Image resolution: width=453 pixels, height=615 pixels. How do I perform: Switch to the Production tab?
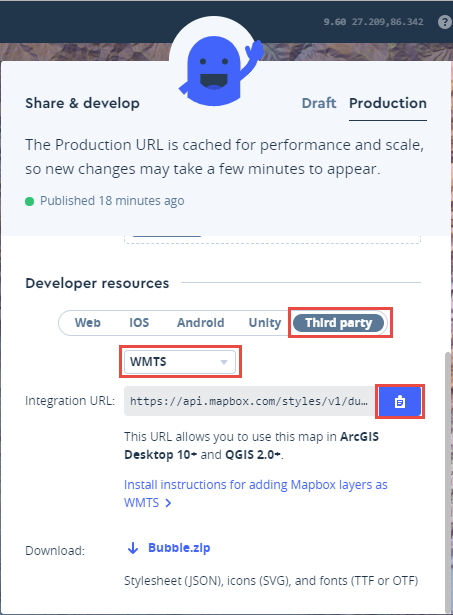pos(388,103)
